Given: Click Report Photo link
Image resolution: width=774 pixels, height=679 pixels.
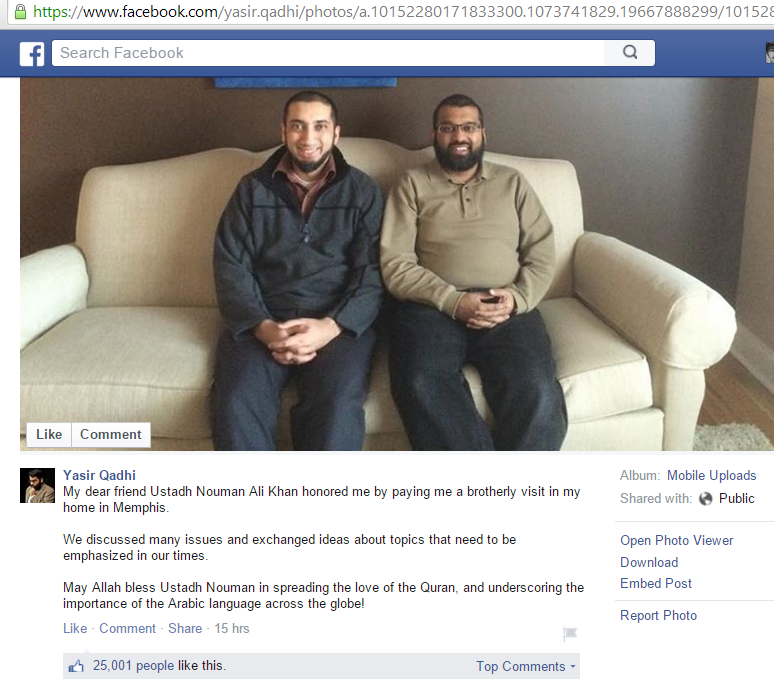Looking at the screenshot, I should click(658, 615).
